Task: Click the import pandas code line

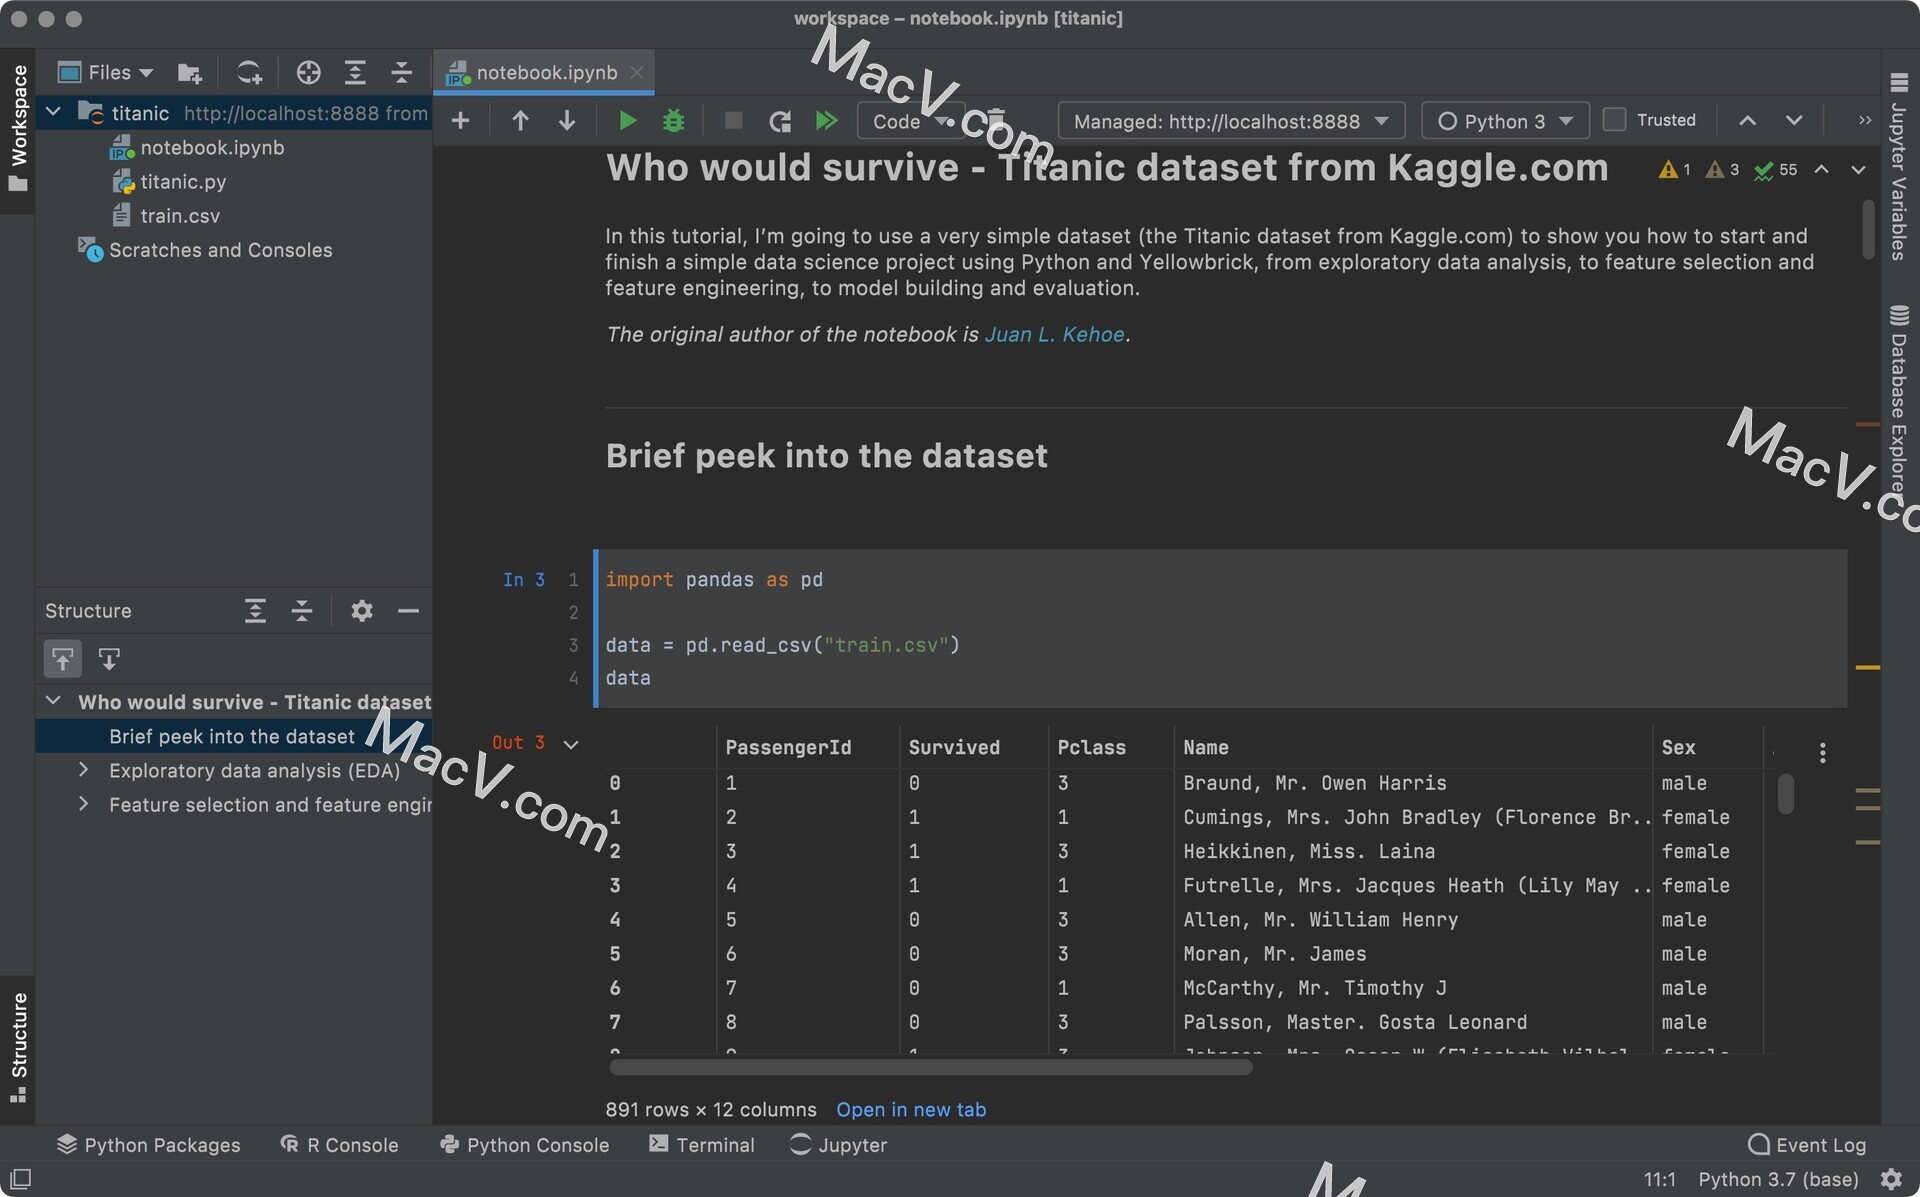Action: 714,579
